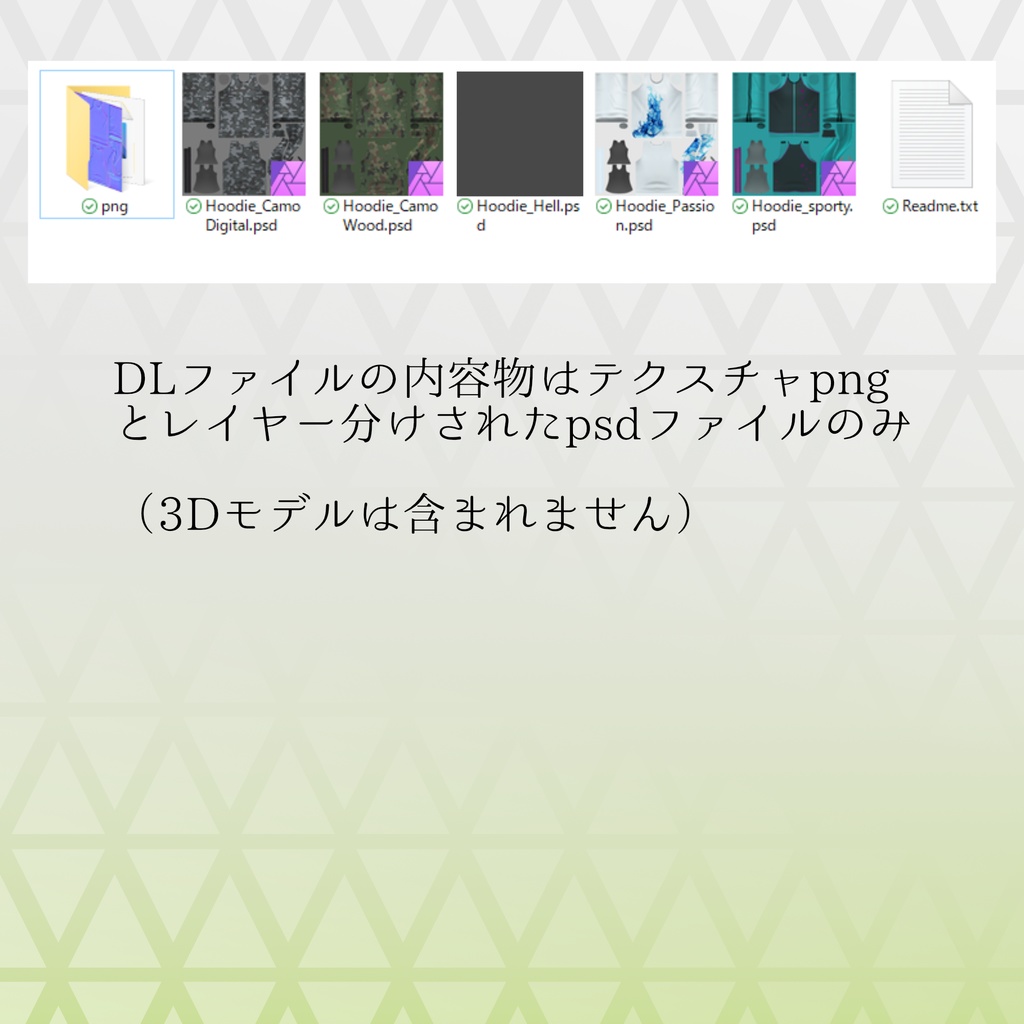This screenshot has height=1024, width=1024.
Task: Open the Hoodie_sporty.psd thumbnail
Action: coord(795,135)
